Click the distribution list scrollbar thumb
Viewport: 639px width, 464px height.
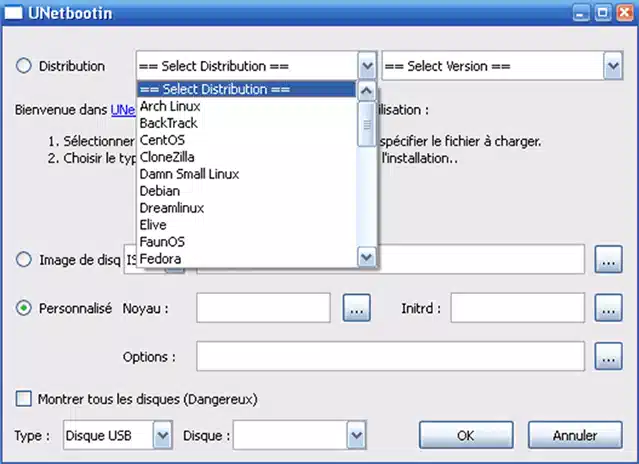[x=366, y=124]
